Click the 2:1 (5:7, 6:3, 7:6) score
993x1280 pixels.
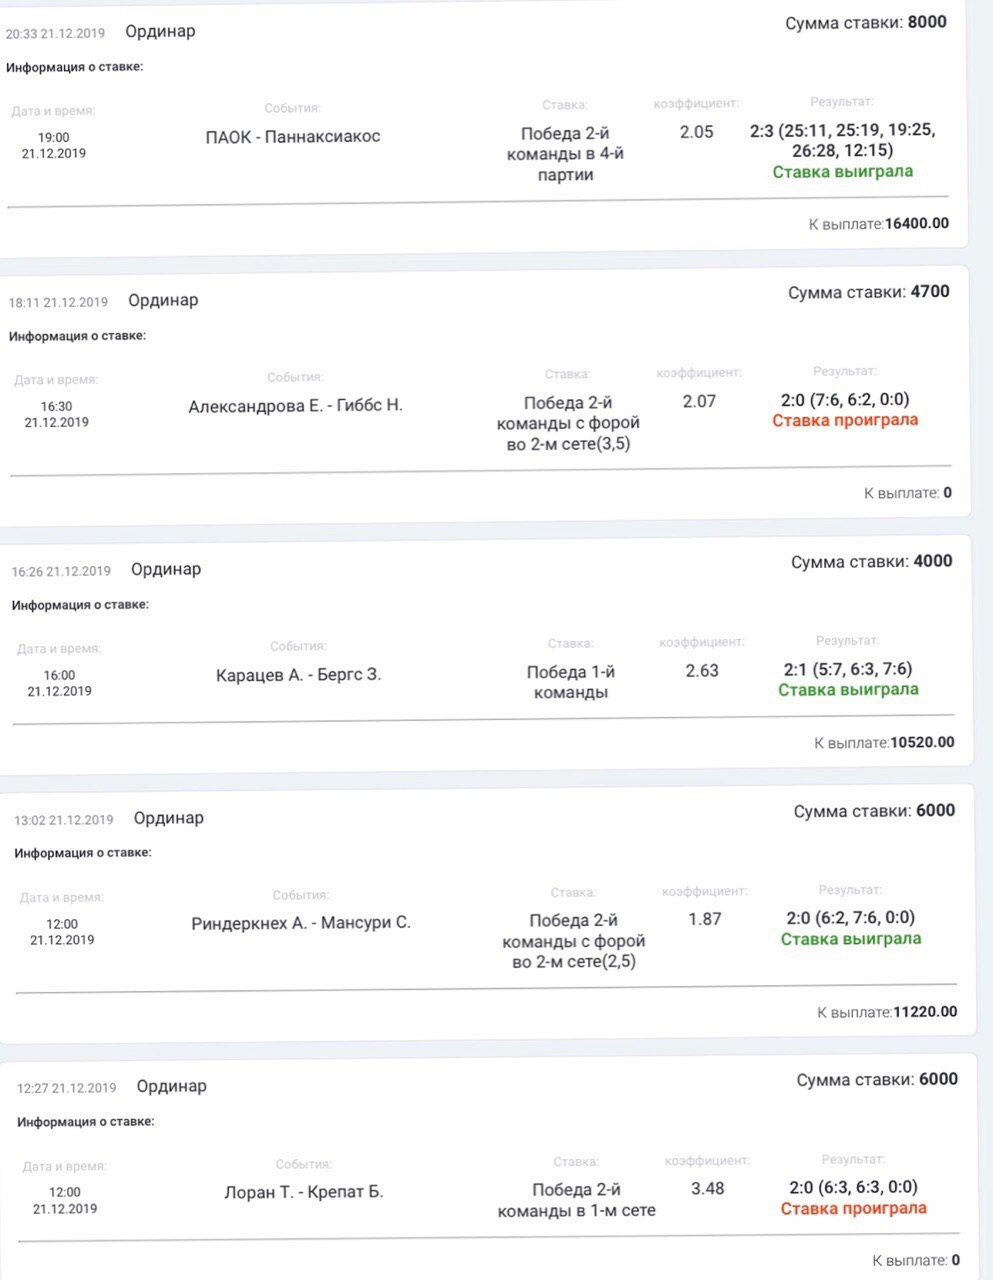coord(848,669)
